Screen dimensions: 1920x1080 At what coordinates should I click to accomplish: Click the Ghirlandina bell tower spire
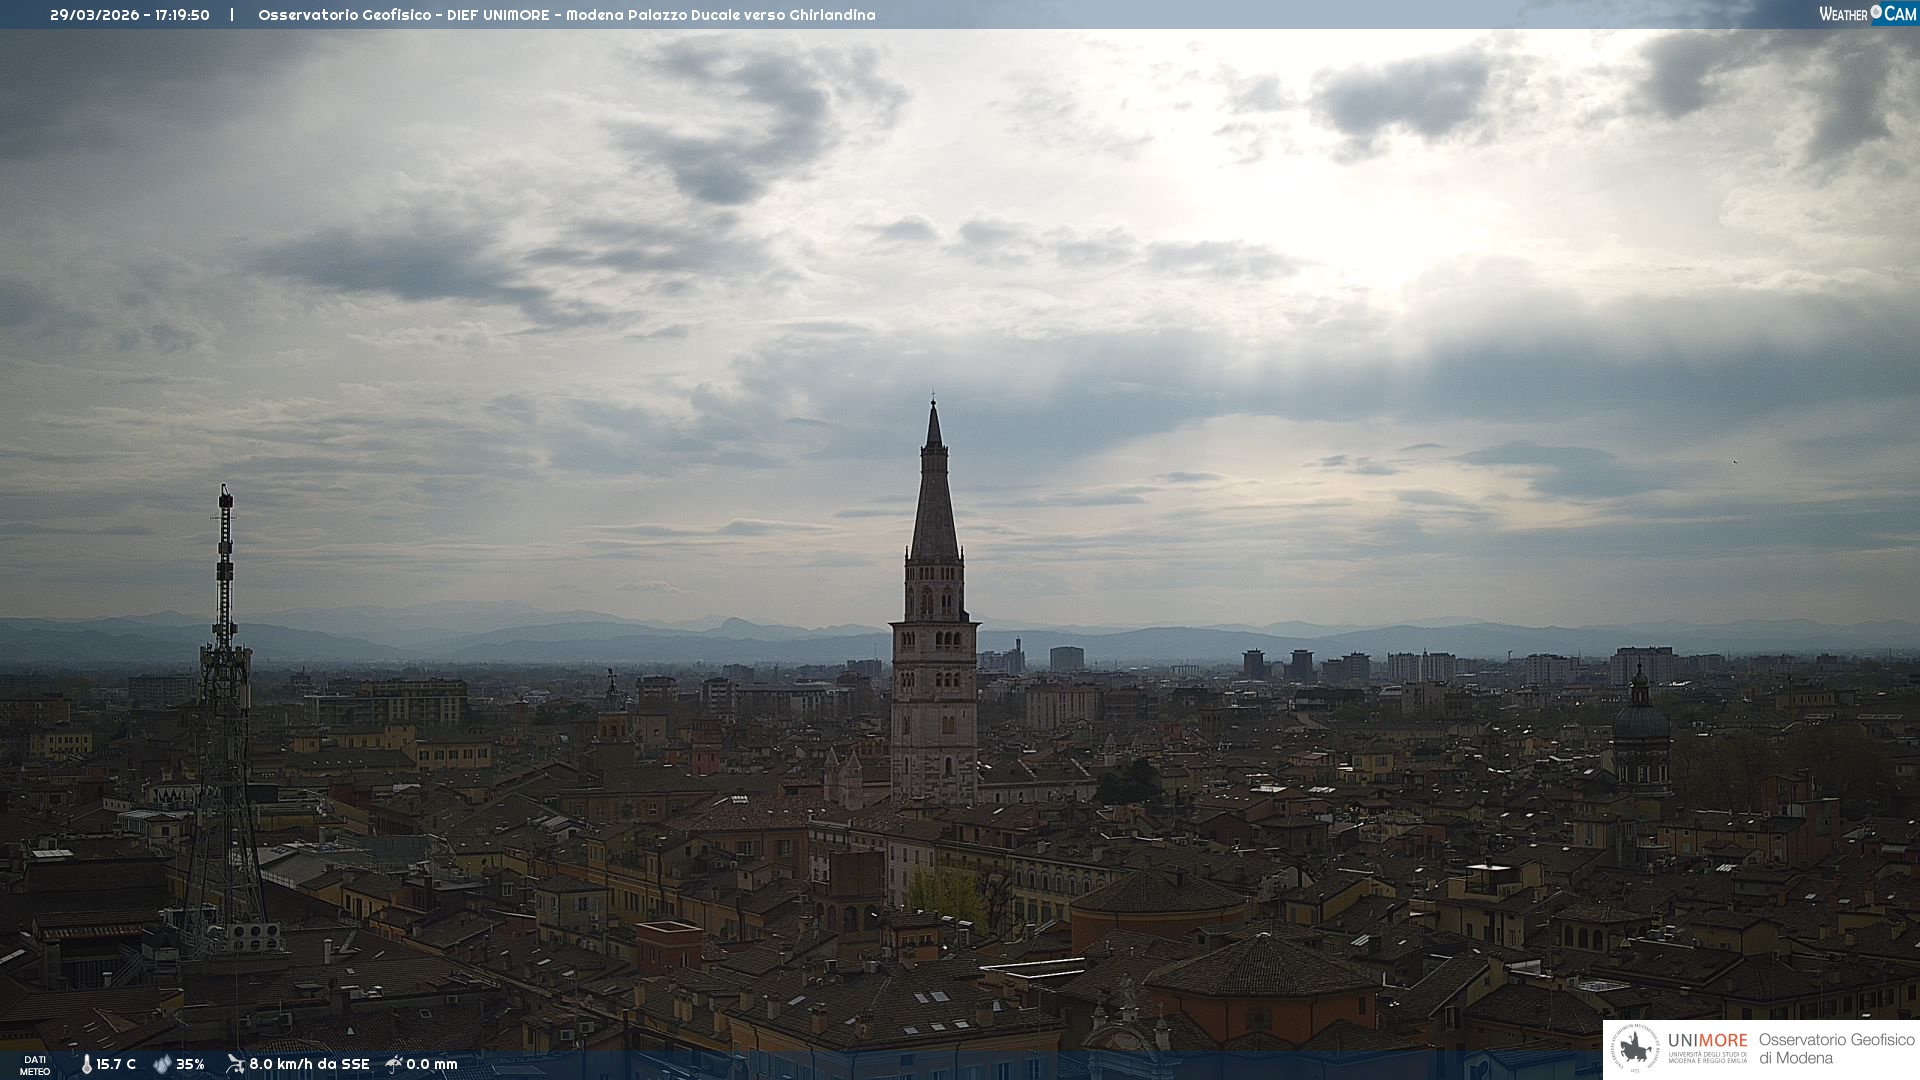pyautogui.click(x=934, y=500)
